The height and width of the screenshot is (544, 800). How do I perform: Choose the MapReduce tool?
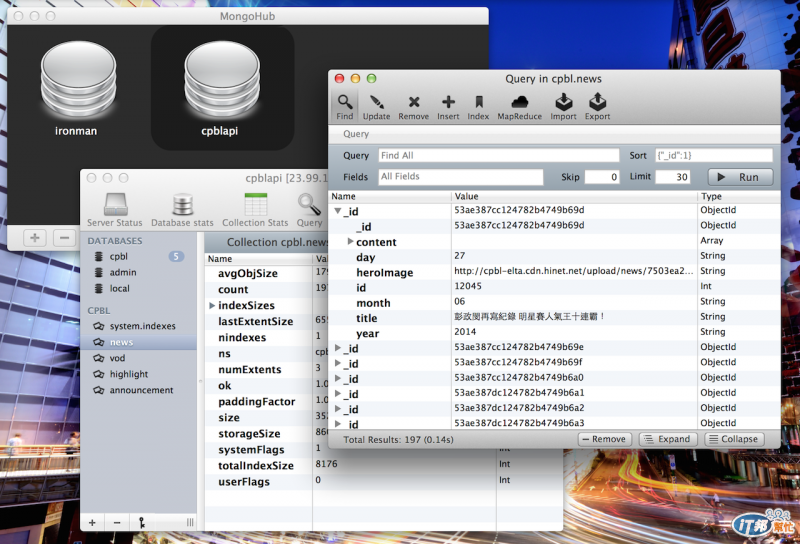pos(519,107)
